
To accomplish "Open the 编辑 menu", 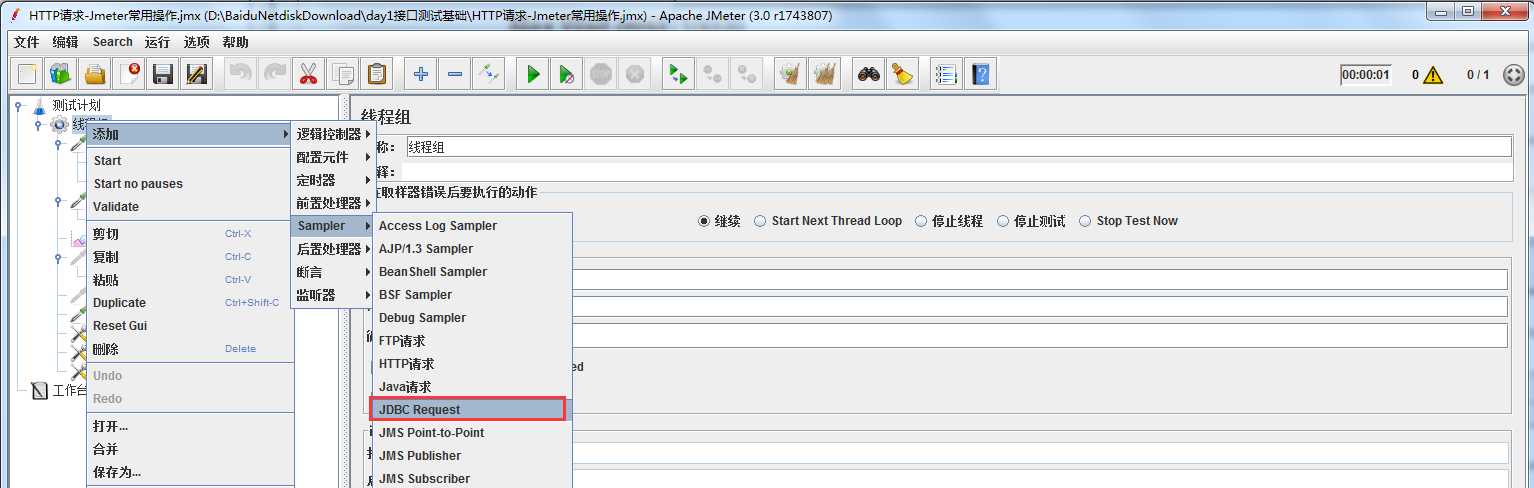I will pos(65,42).
